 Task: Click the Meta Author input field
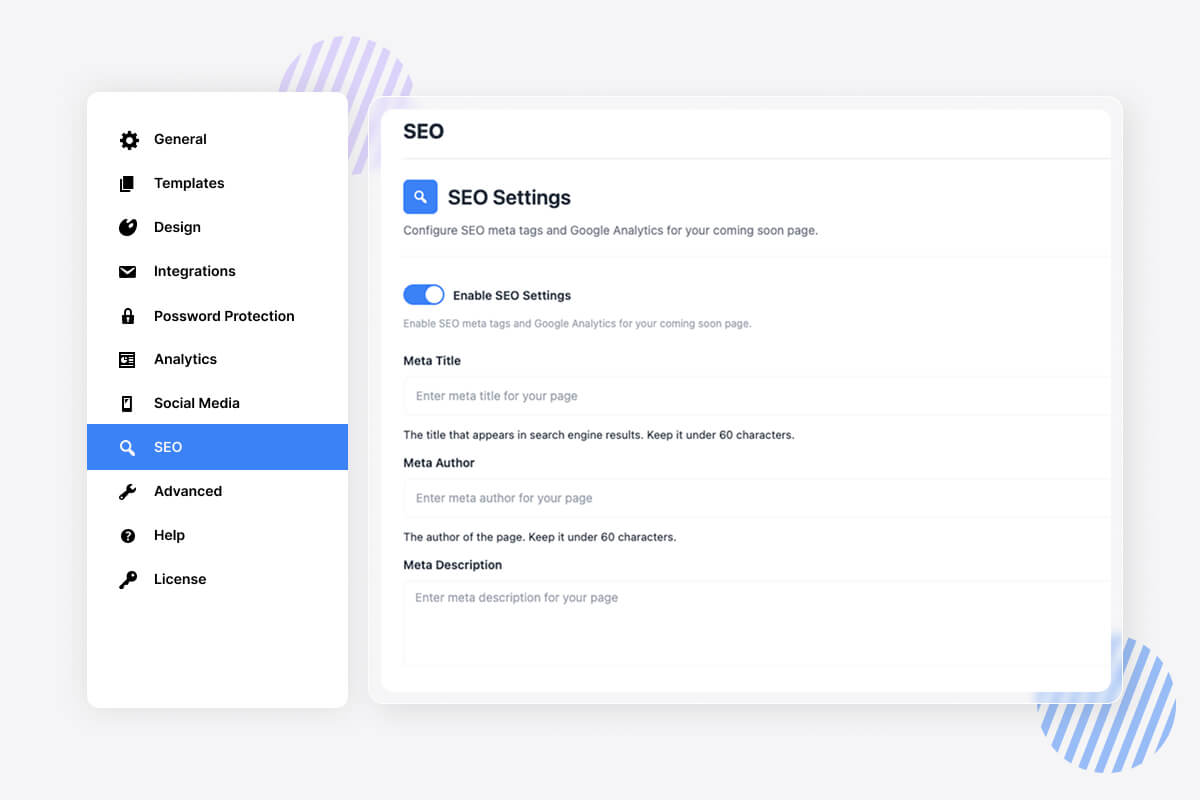tap(757, 498)
